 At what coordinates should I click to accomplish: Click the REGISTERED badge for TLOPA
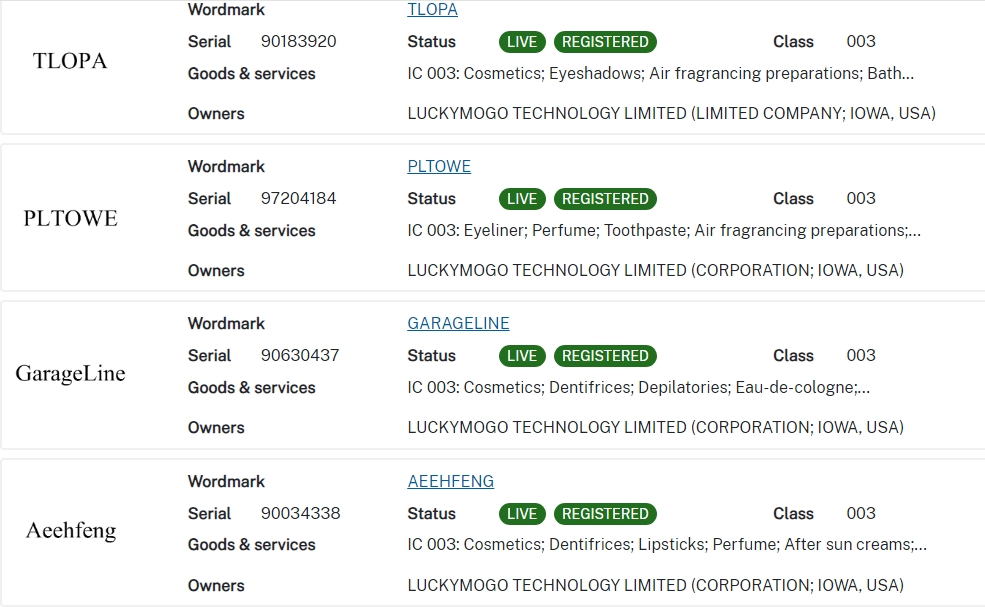point(605,42)
